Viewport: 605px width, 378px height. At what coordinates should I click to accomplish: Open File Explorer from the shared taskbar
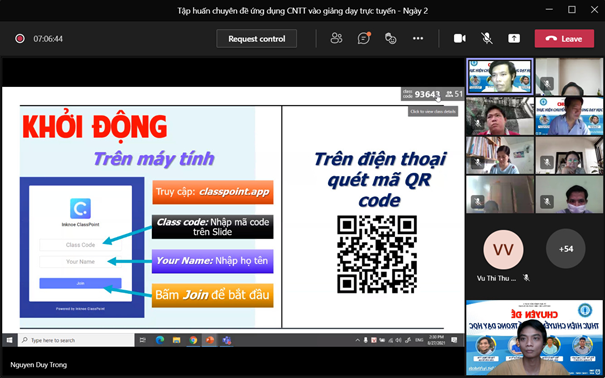pyautogui.click(x=176, y=340)
